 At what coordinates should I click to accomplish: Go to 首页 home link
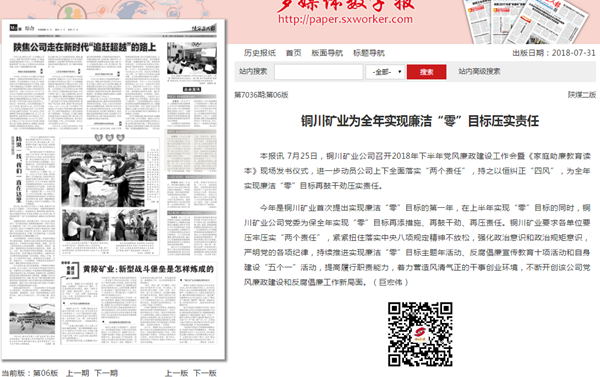point(293,53)
